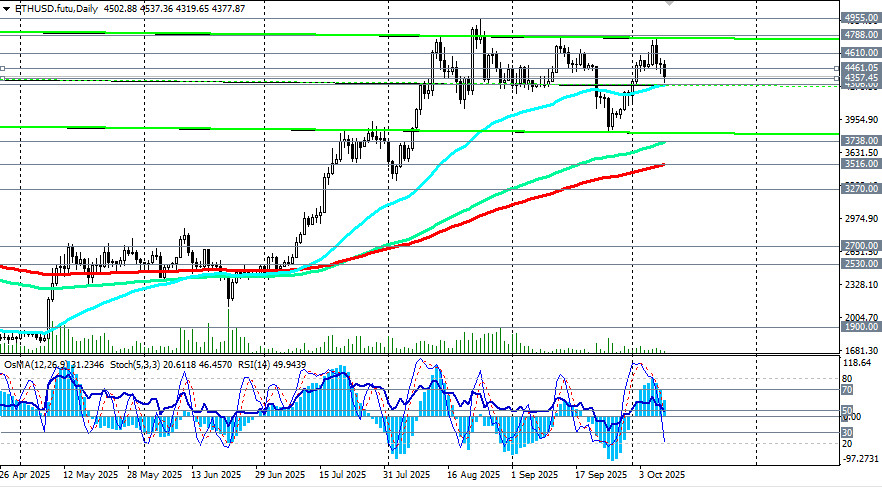Click the ETHUSD.futu,Daily chart title
Screen dimensions: 882x488
pos(56,9)
